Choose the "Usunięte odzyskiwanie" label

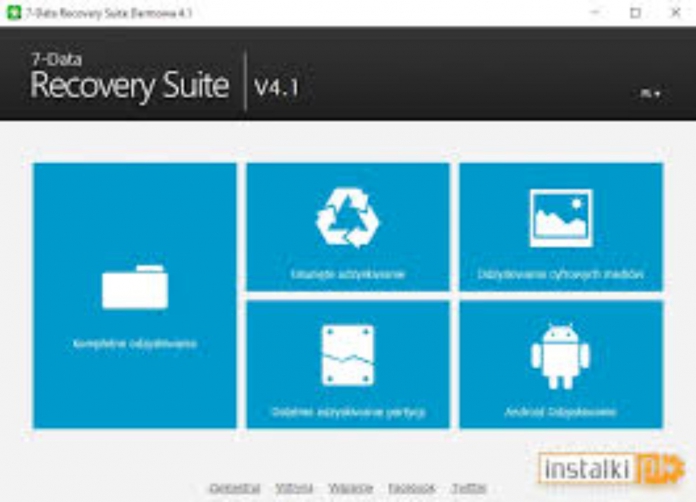347,273
